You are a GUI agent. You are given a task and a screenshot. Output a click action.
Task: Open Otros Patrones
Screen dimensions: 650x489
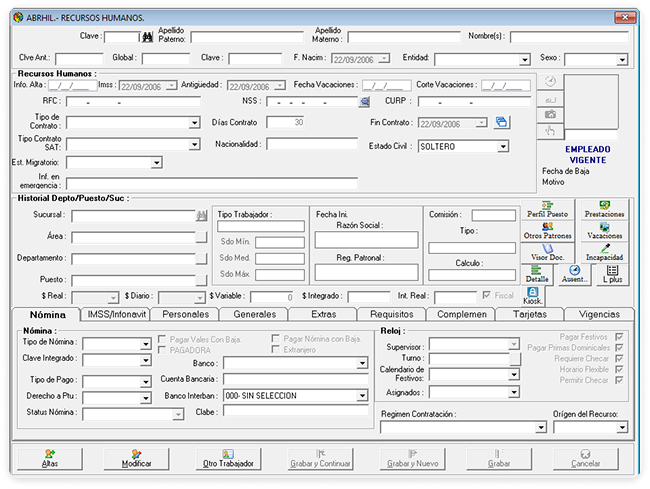point(547,231)
